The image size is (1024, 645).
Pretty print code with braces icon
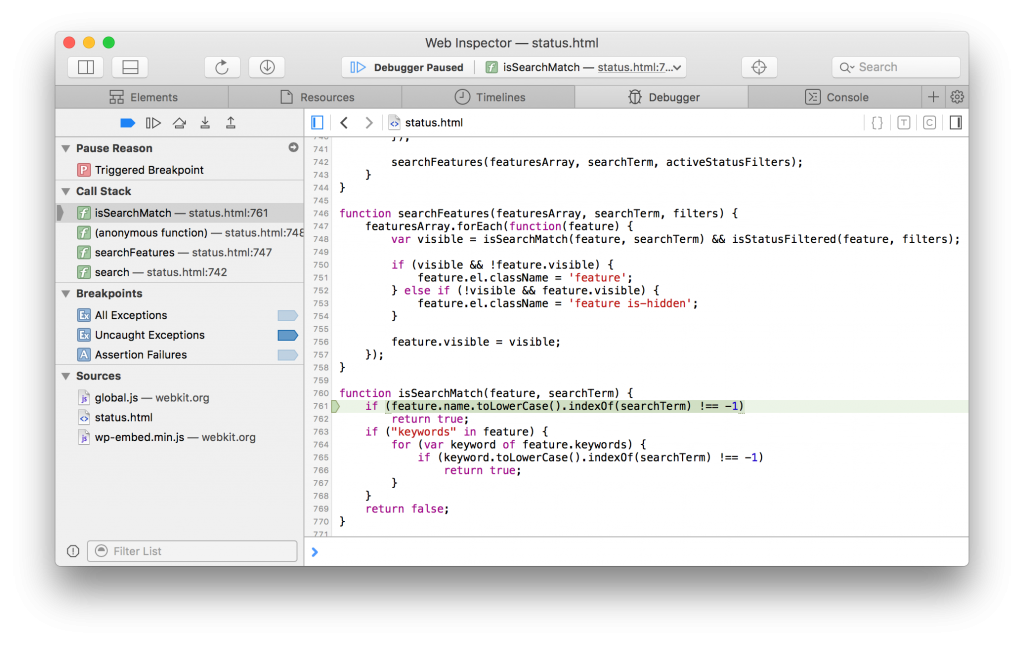[x=877, y=123]
